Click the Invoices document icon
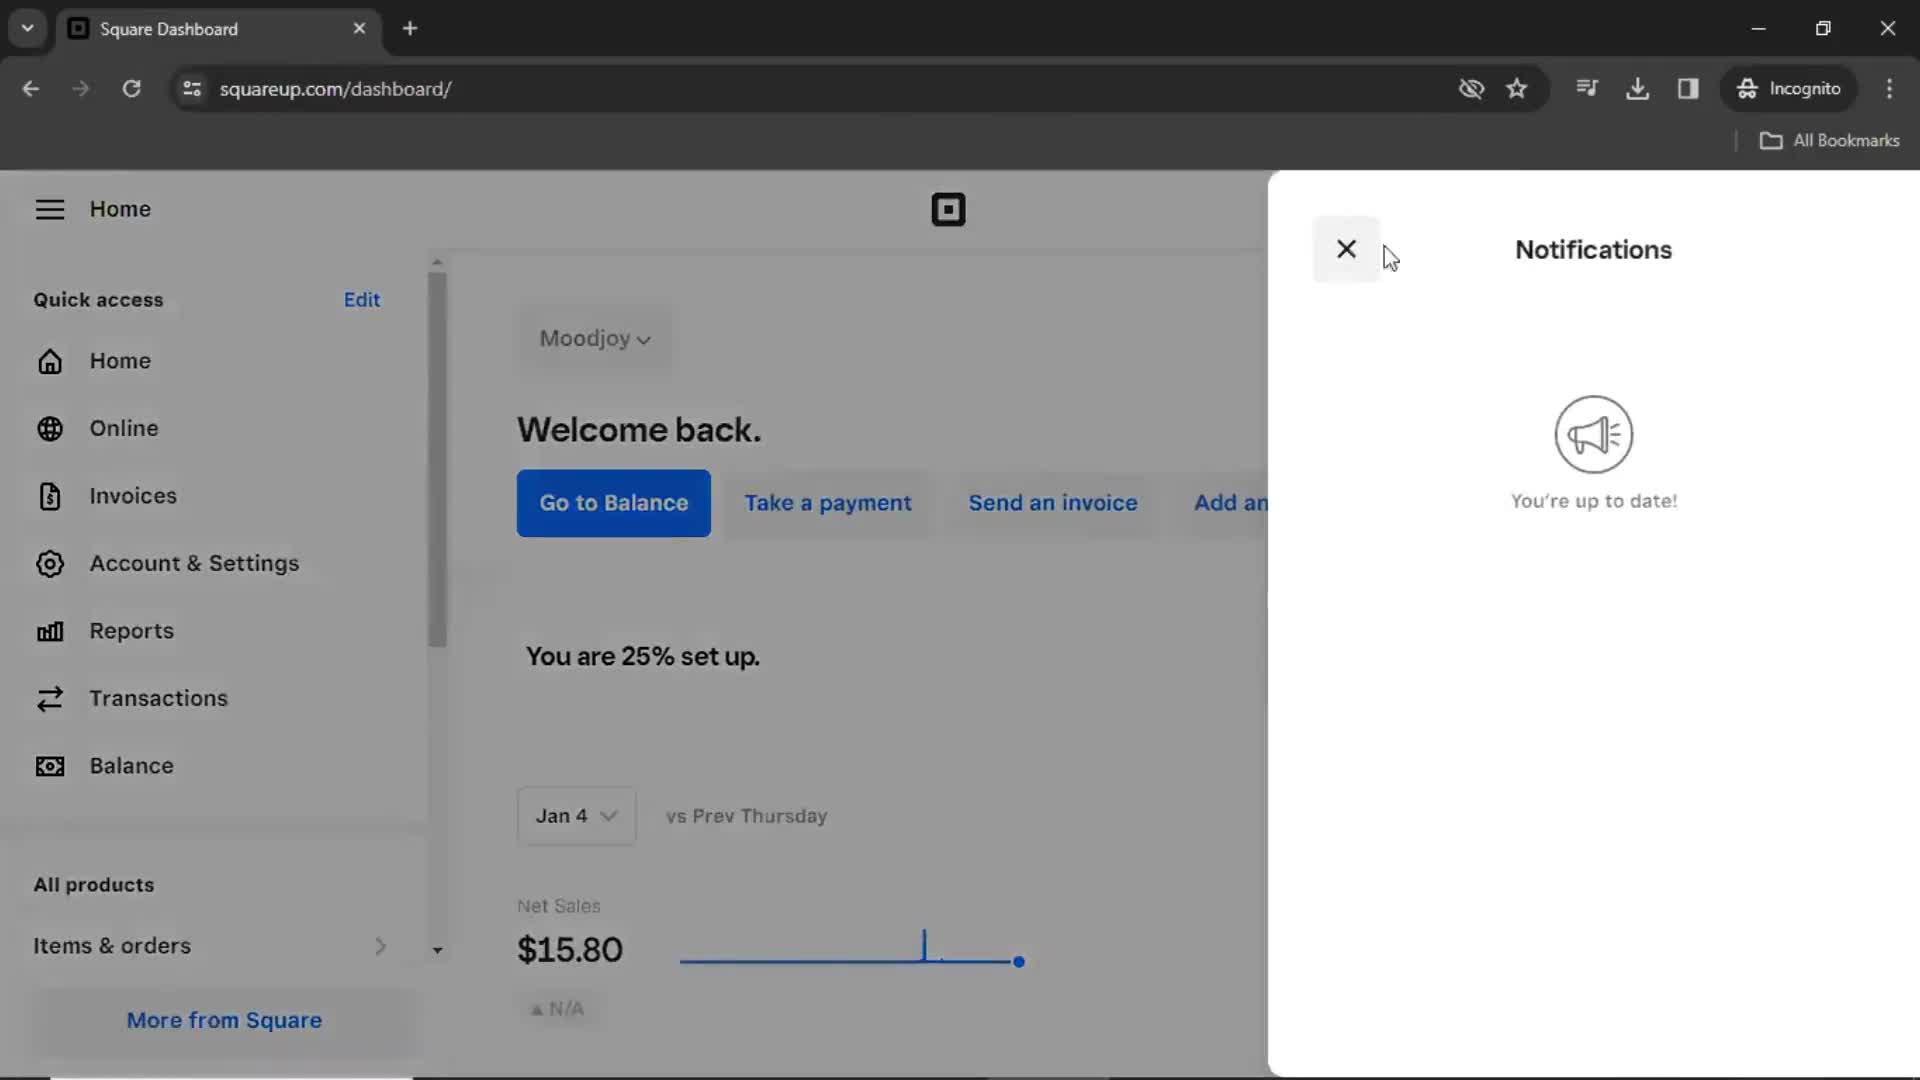This screenshot has height=1080, width=1920. point(50,496)
